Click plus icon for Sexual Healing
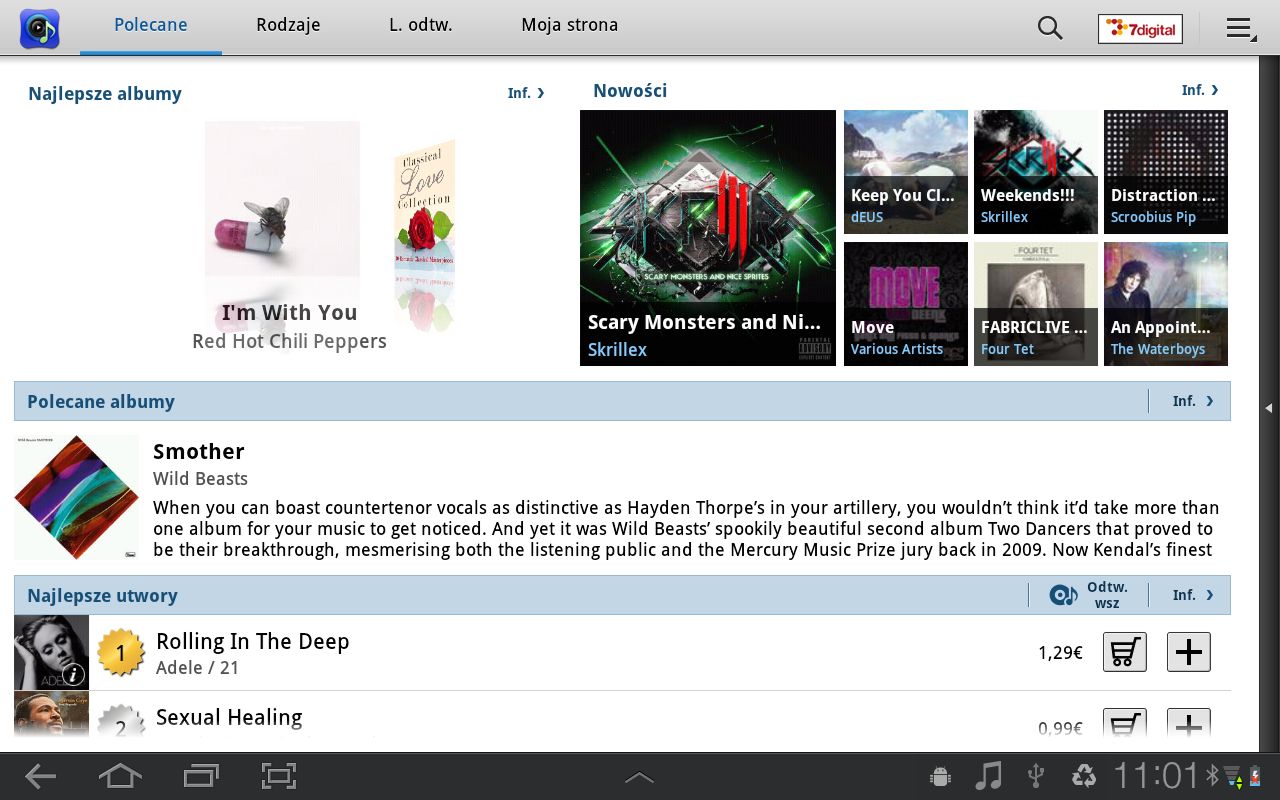1280x800 pixels. pyautogui.click(x=1189, y=724)
